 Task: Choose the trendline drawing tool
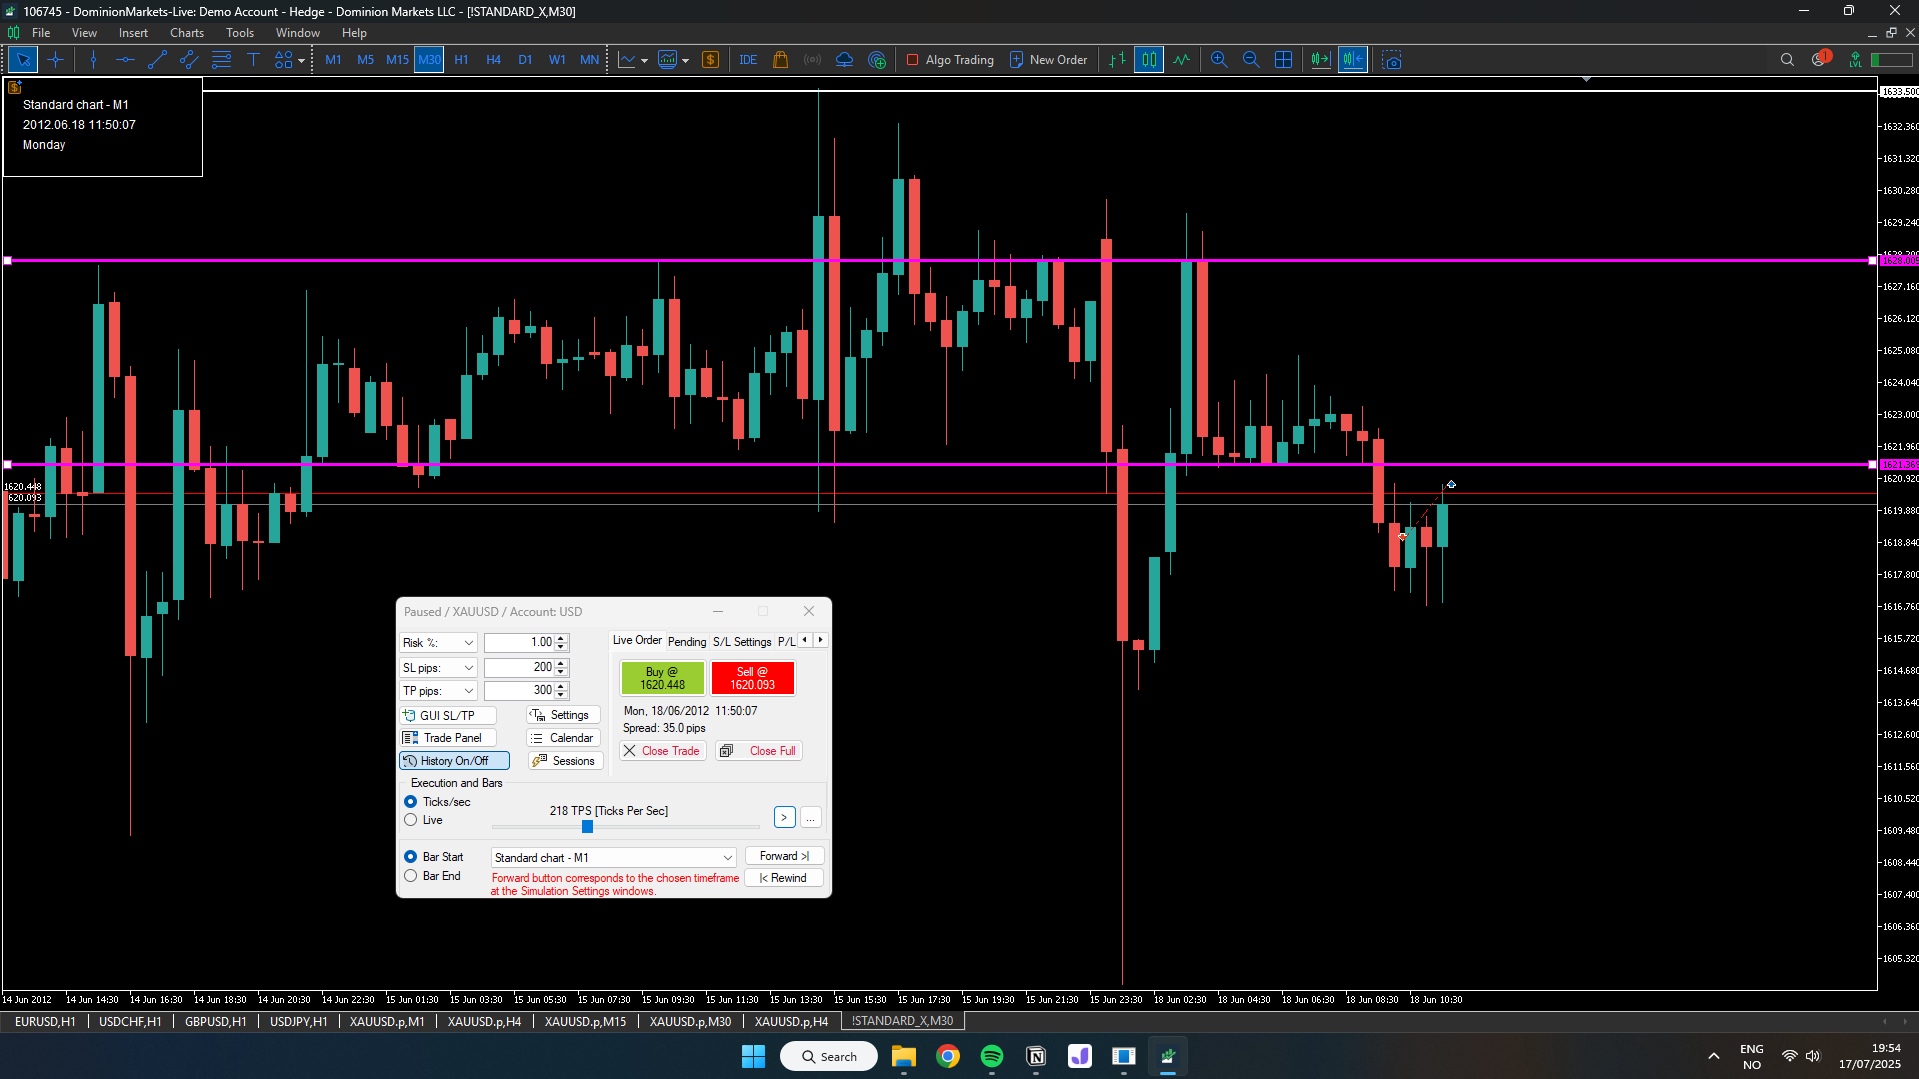[x=157, y=60]
